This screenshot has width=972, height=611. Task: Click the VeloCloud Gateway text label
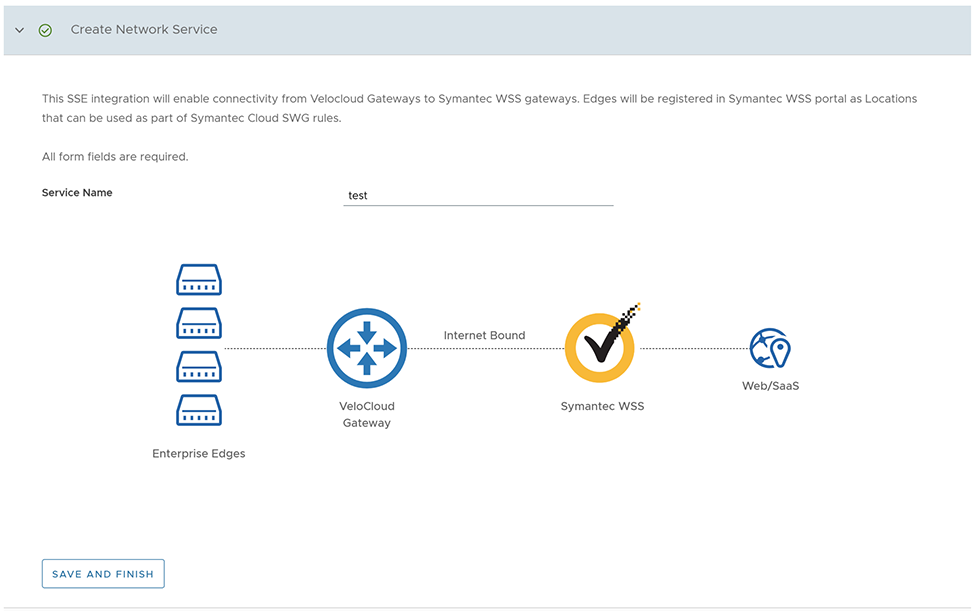367,415
